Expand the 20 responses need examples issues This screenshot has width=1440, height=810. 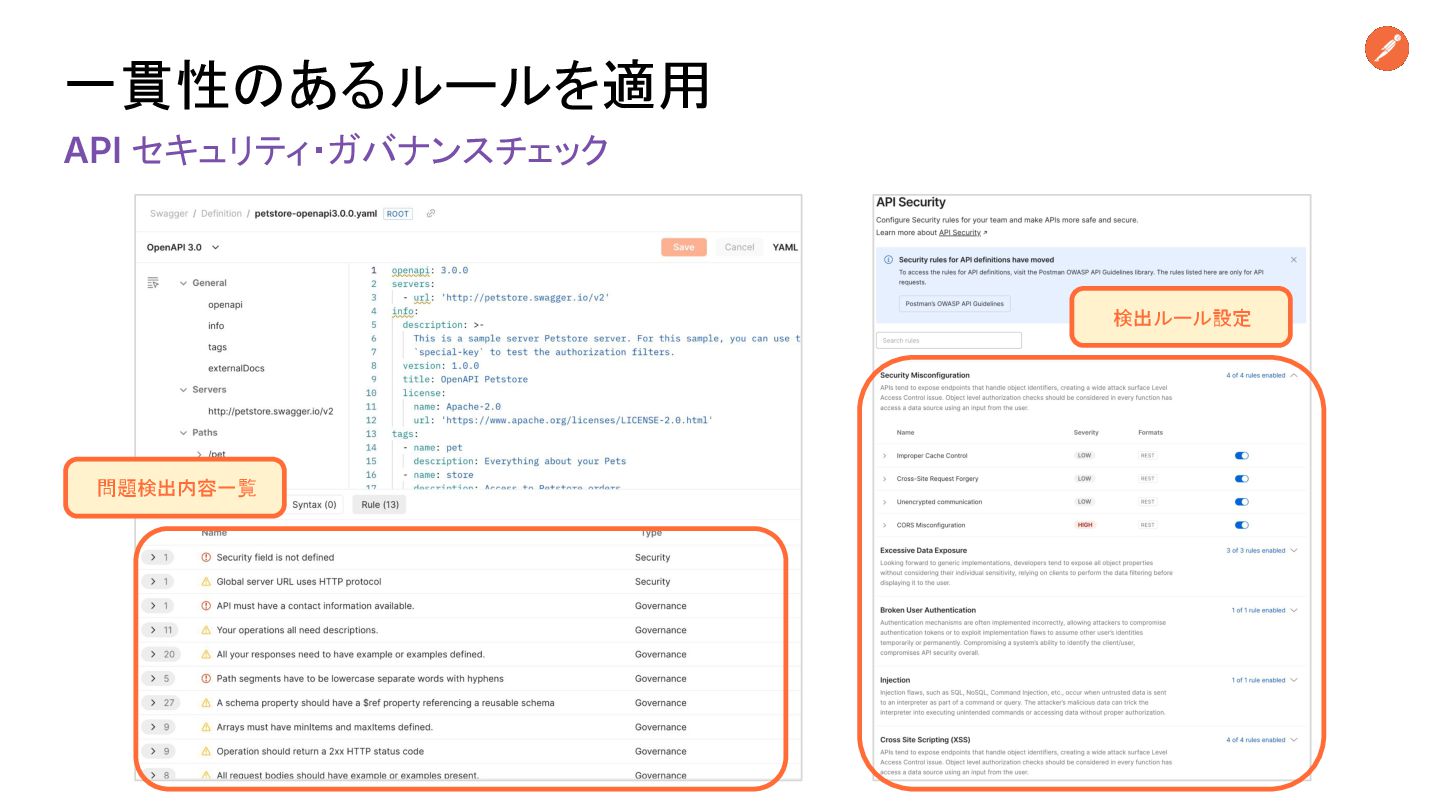coord(161,654)
